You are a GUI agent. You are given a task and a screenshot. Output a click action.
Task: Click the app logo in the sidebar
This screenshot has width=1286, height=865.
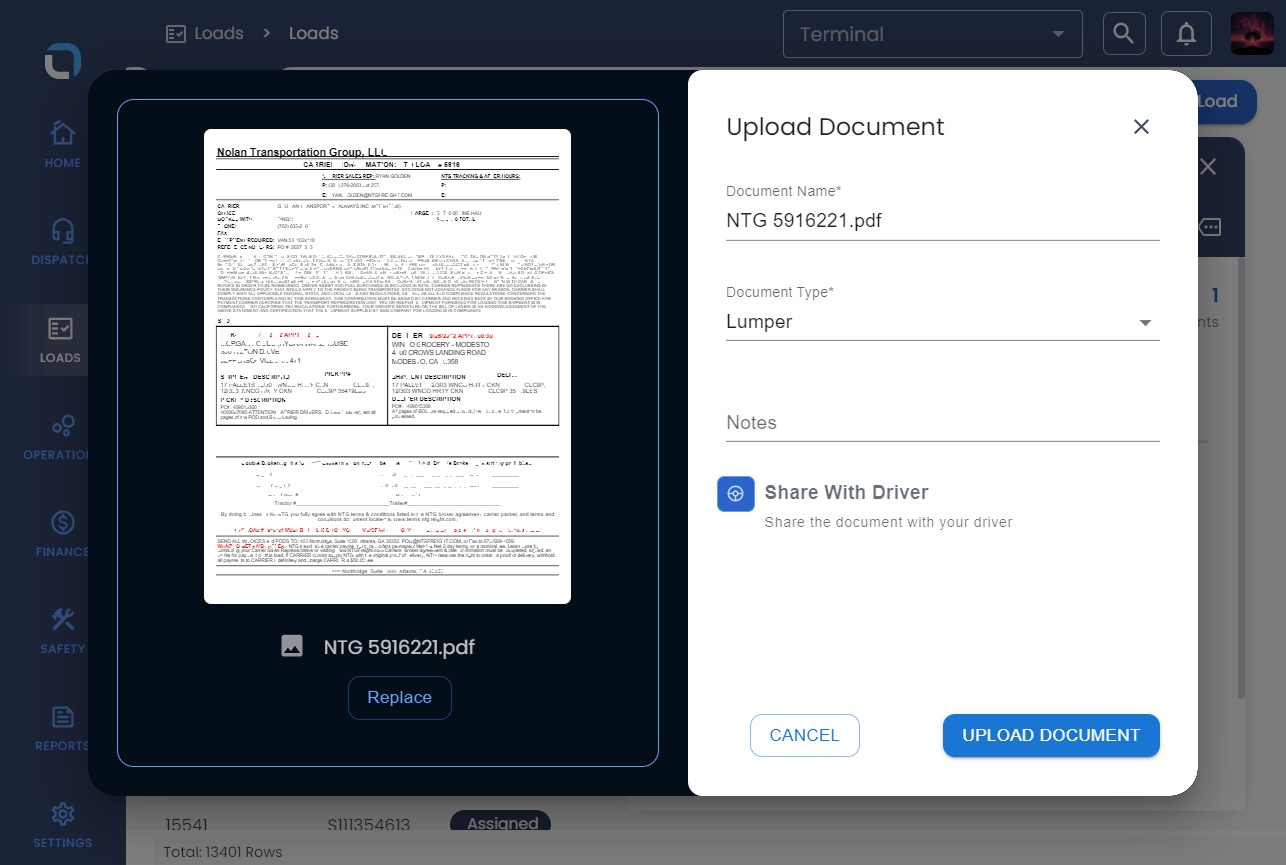62,62
